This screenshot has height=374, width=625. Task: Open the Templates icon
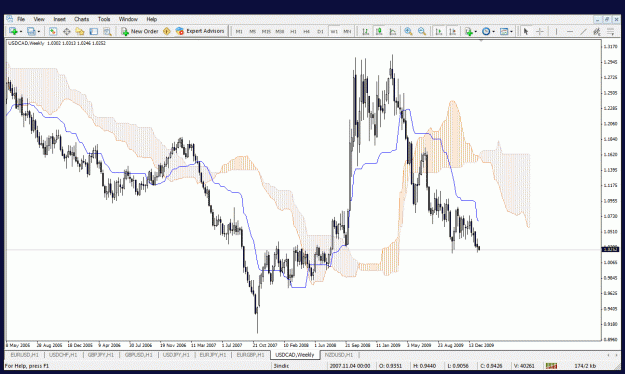coord(504,31)
